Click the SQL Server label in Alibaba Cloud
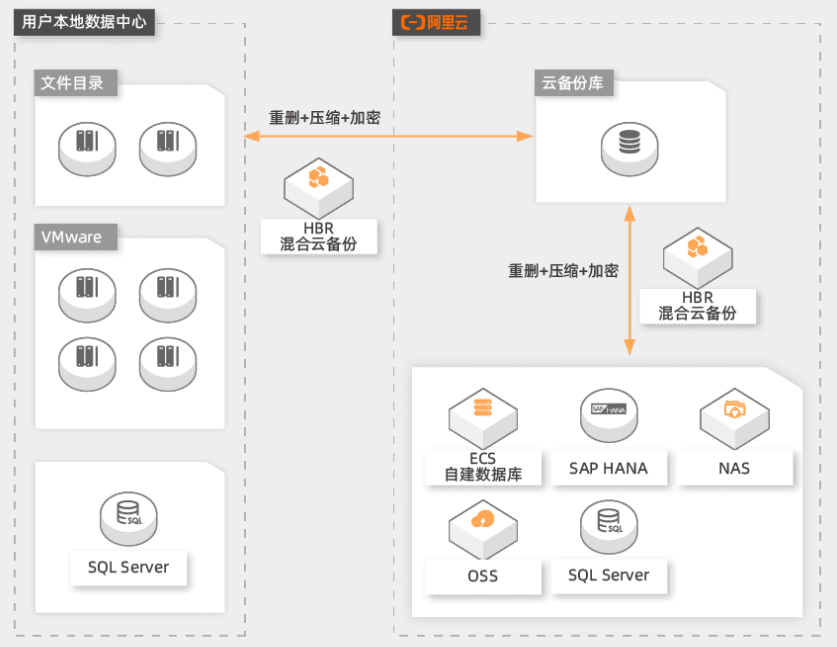 click(609, 575)
